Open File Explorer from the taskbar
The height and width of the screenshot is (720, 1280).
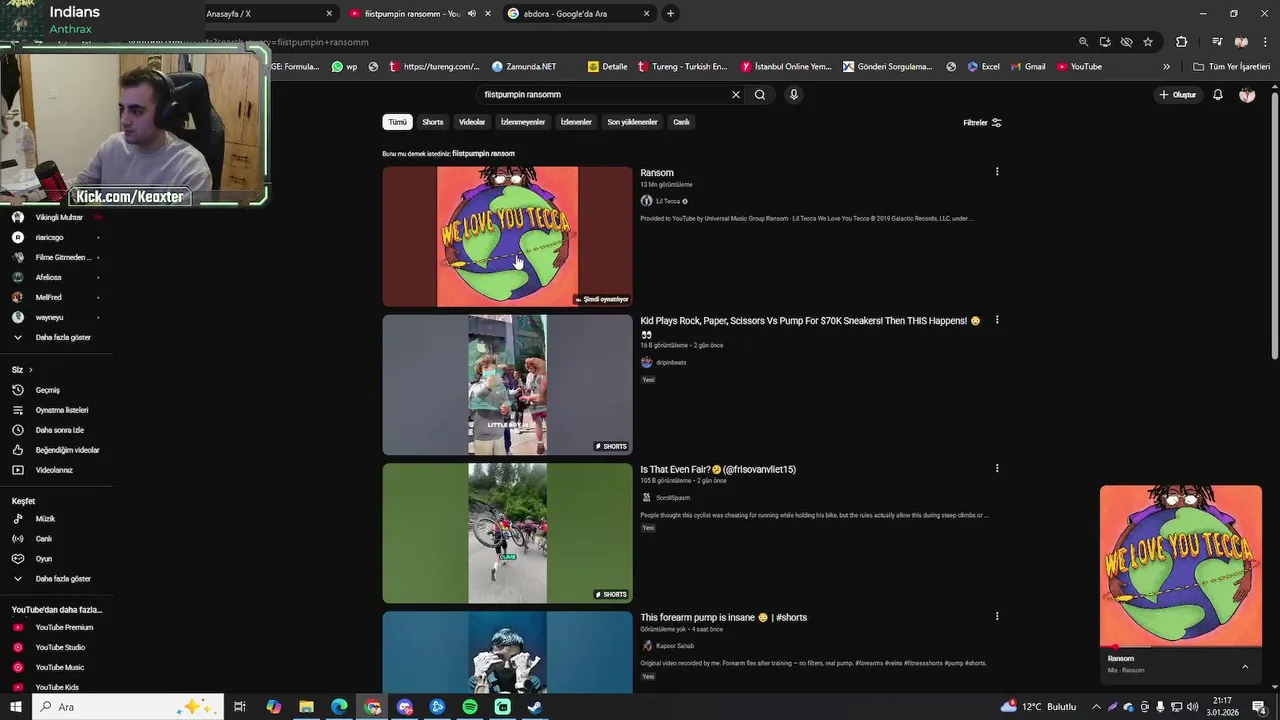(x=307, y=707)
